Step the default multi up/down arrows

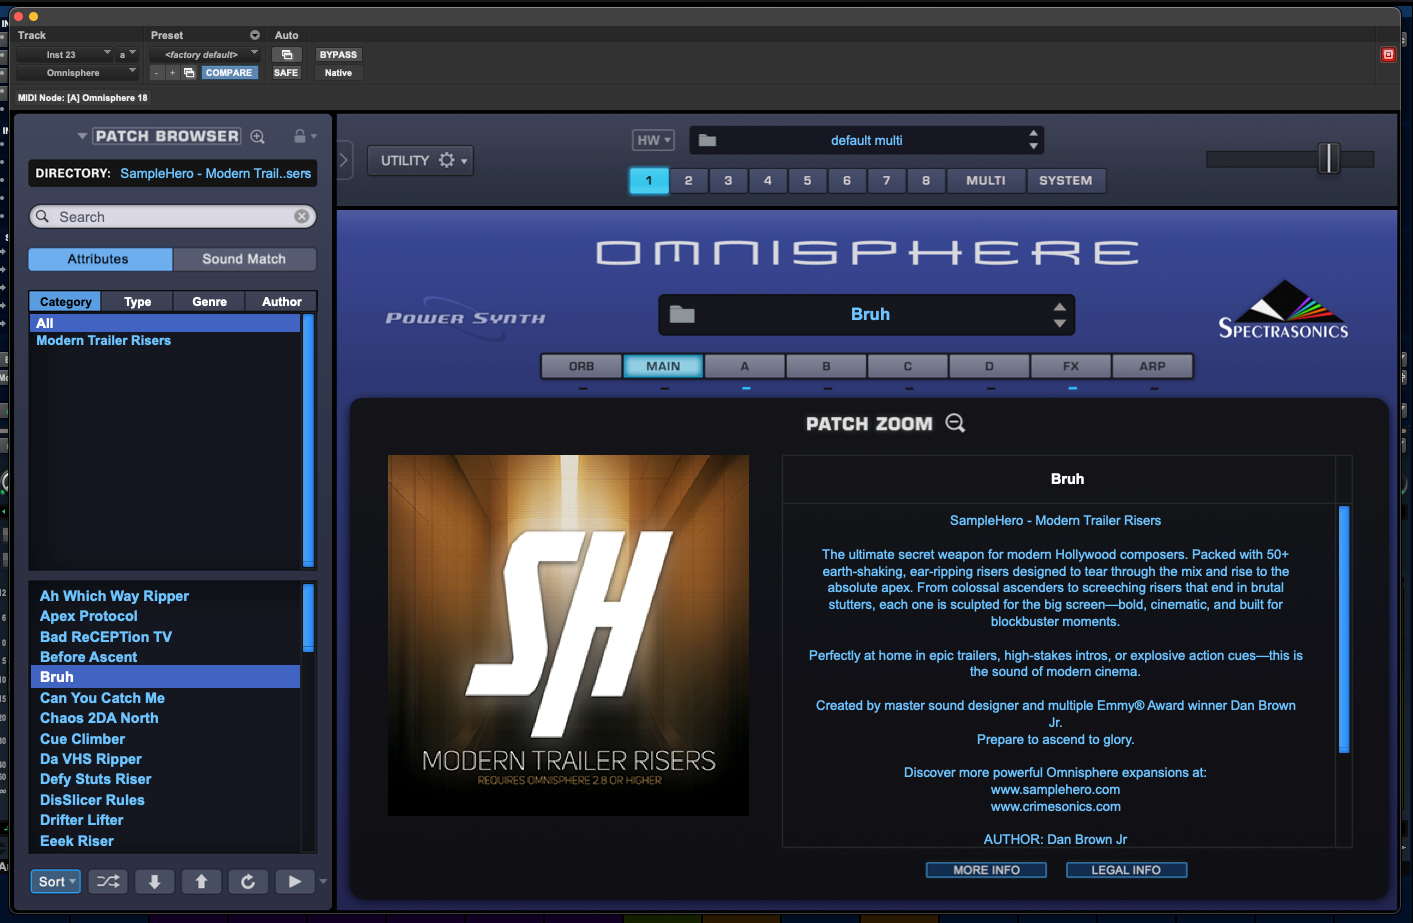tap(1033, 140)
